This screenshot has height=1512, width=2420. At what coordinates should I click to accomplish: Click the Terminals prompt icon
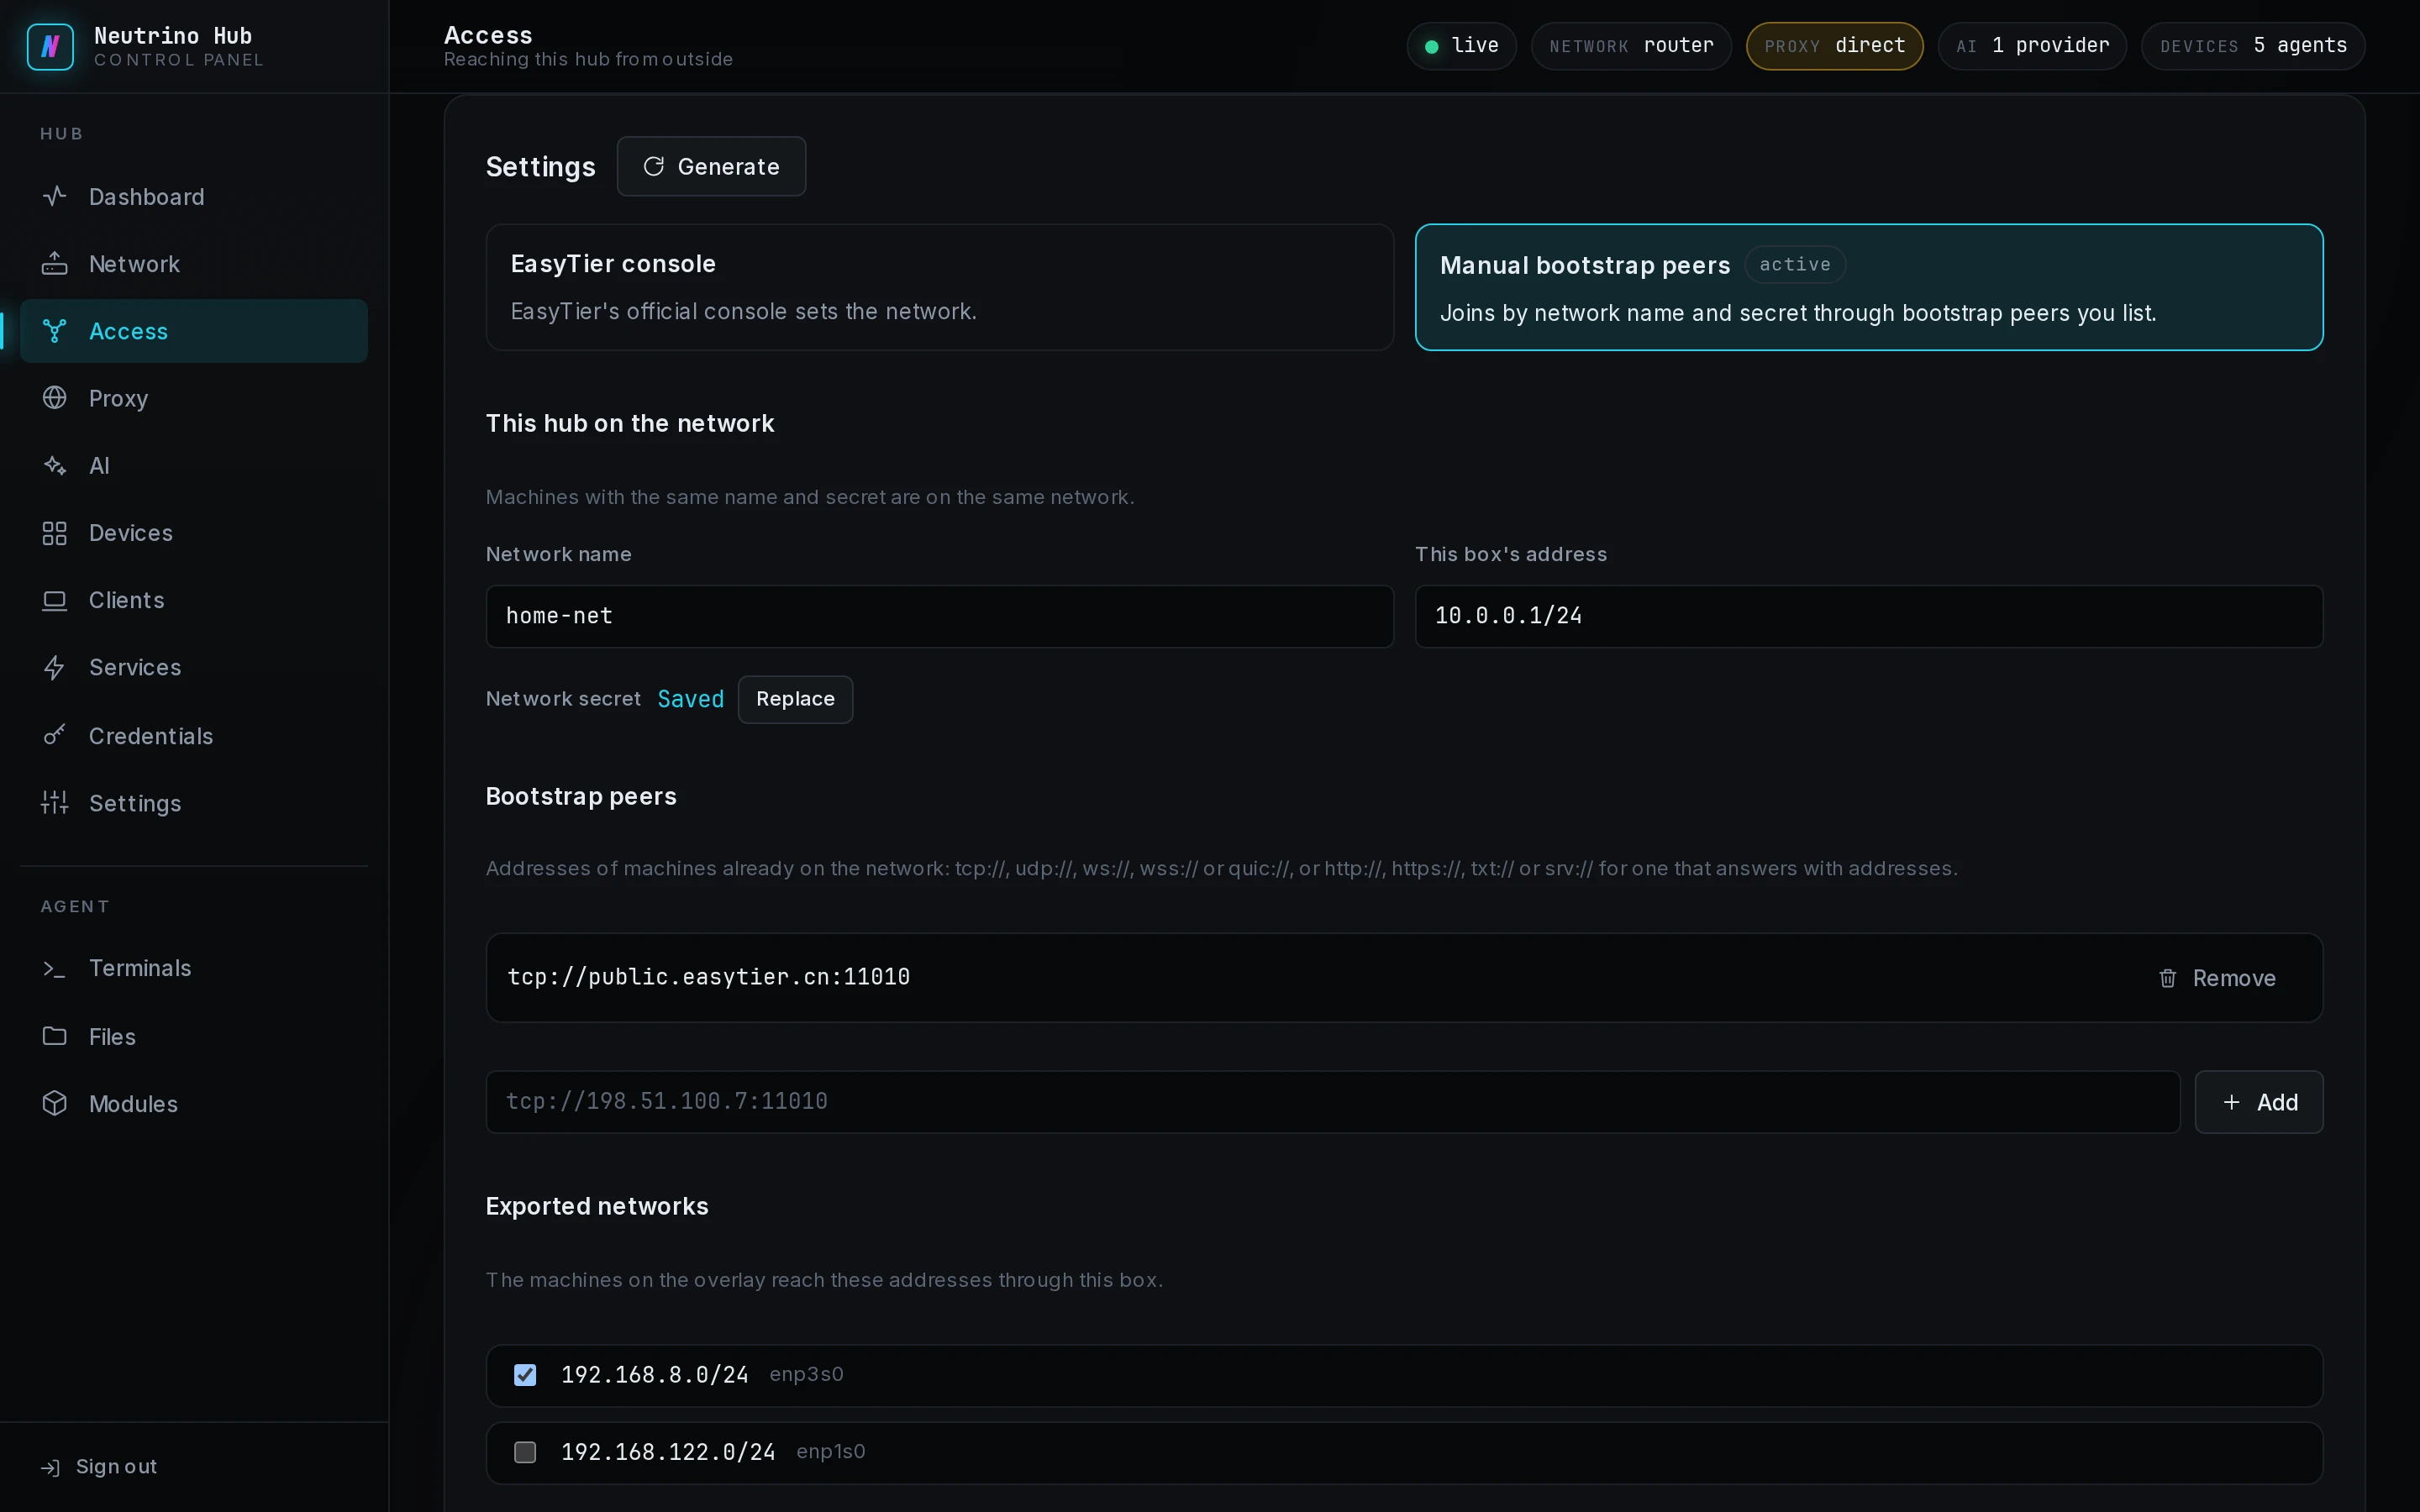click(x=55, y=969)
